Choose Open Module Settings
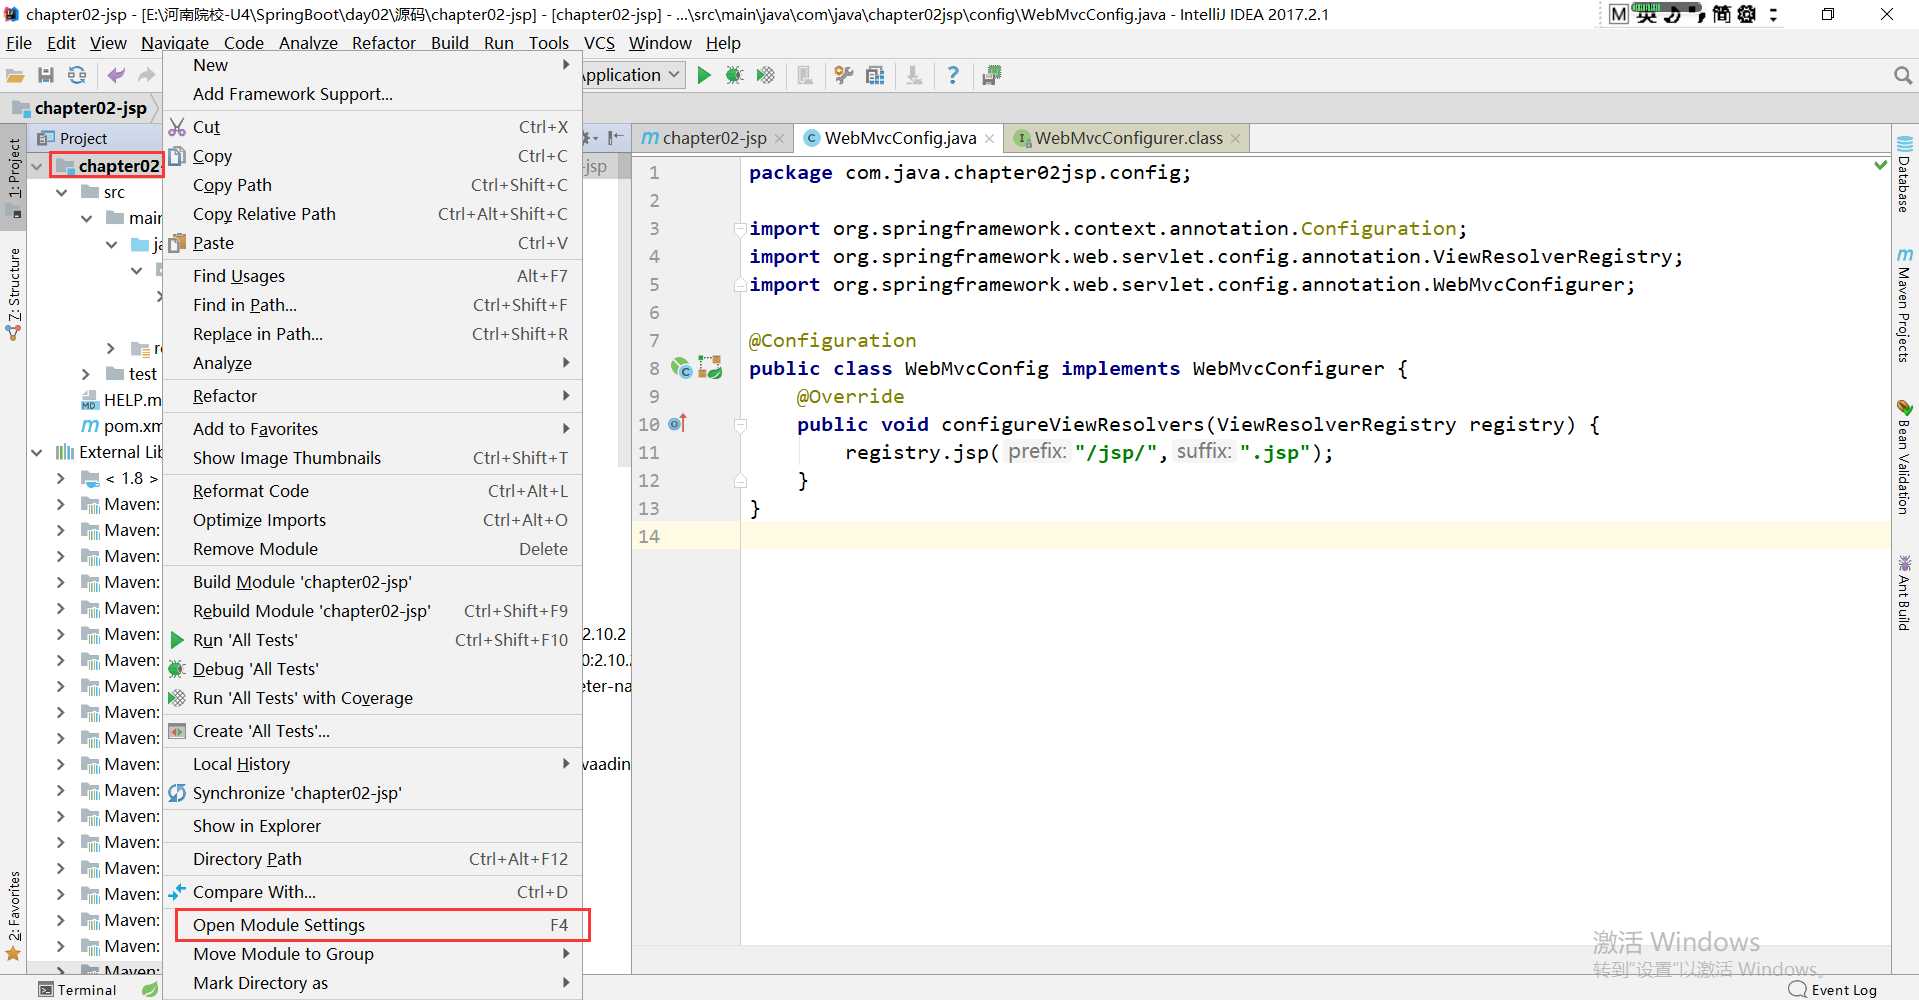The image size is (1919, 1000). (372, 925)
